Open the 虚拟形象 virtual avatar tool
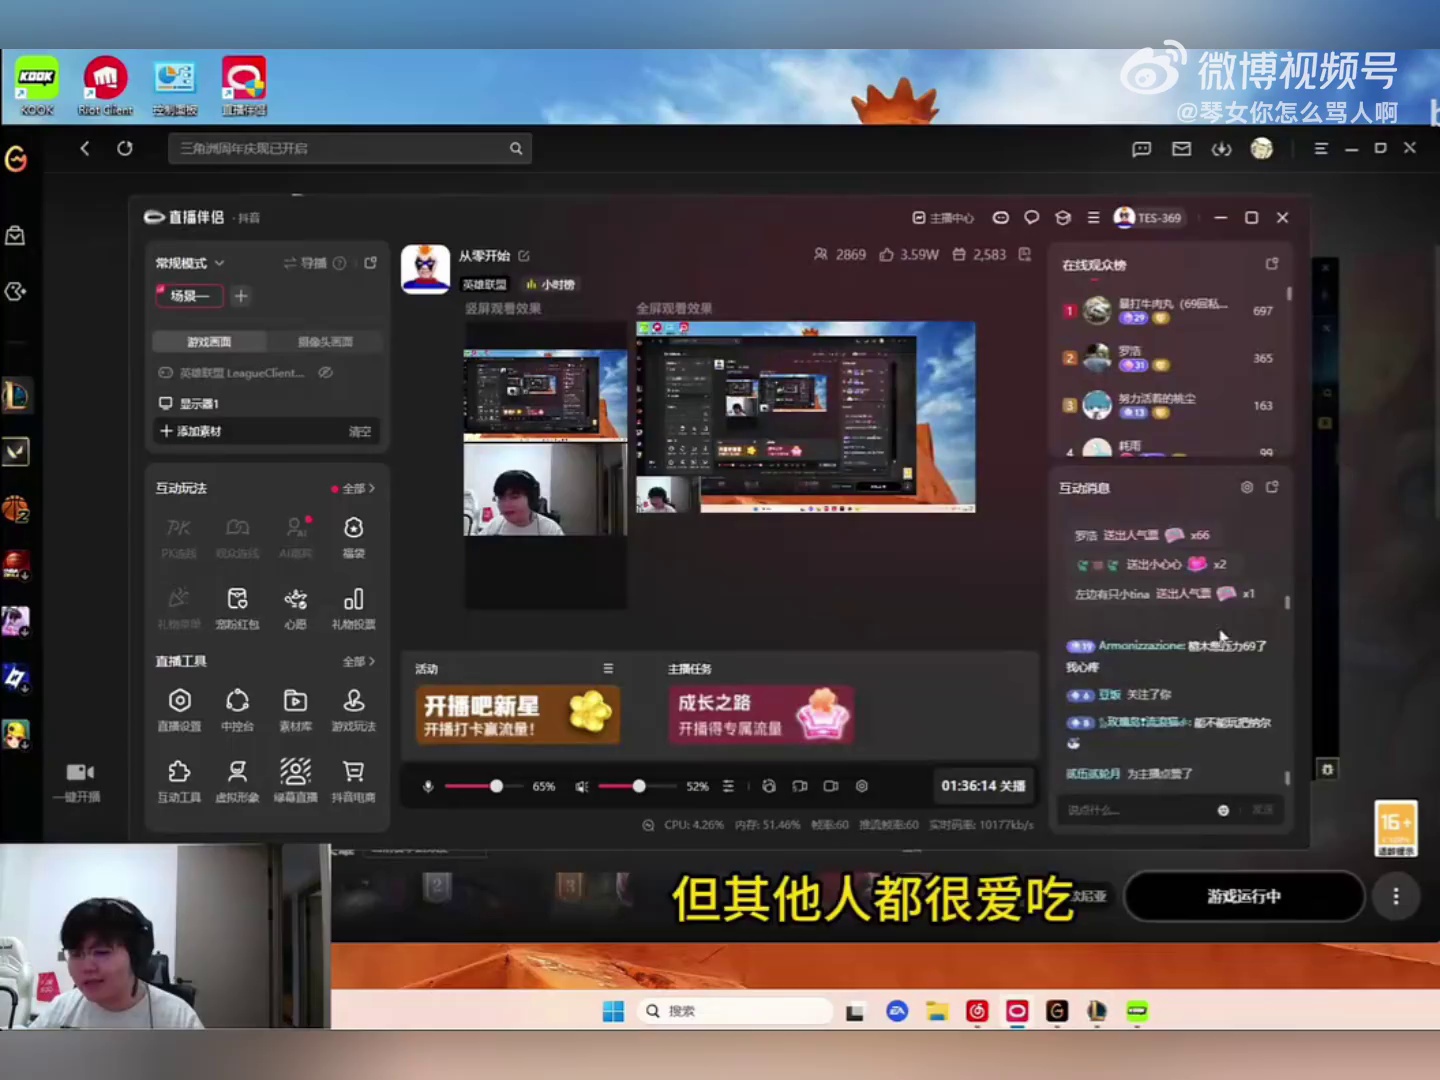This screenshot has width=1440, height=1080. pos(237,780)
